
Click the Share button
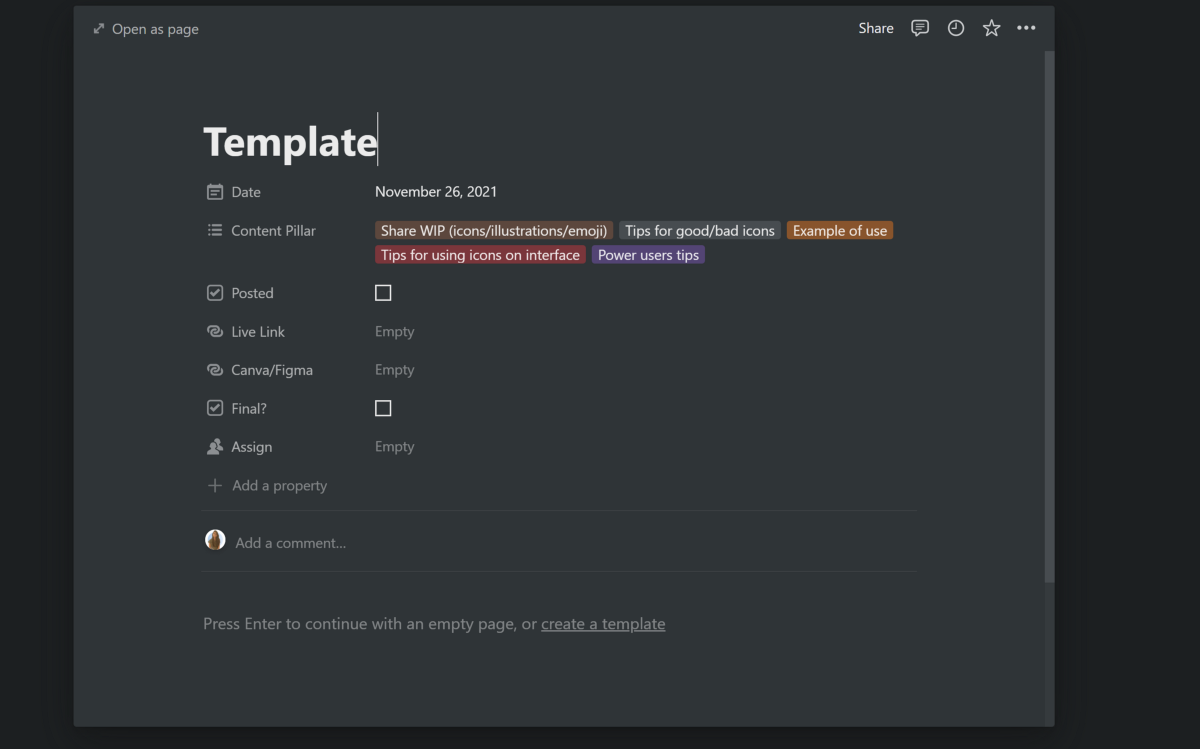pyautogui.click(x=875, y=28)
